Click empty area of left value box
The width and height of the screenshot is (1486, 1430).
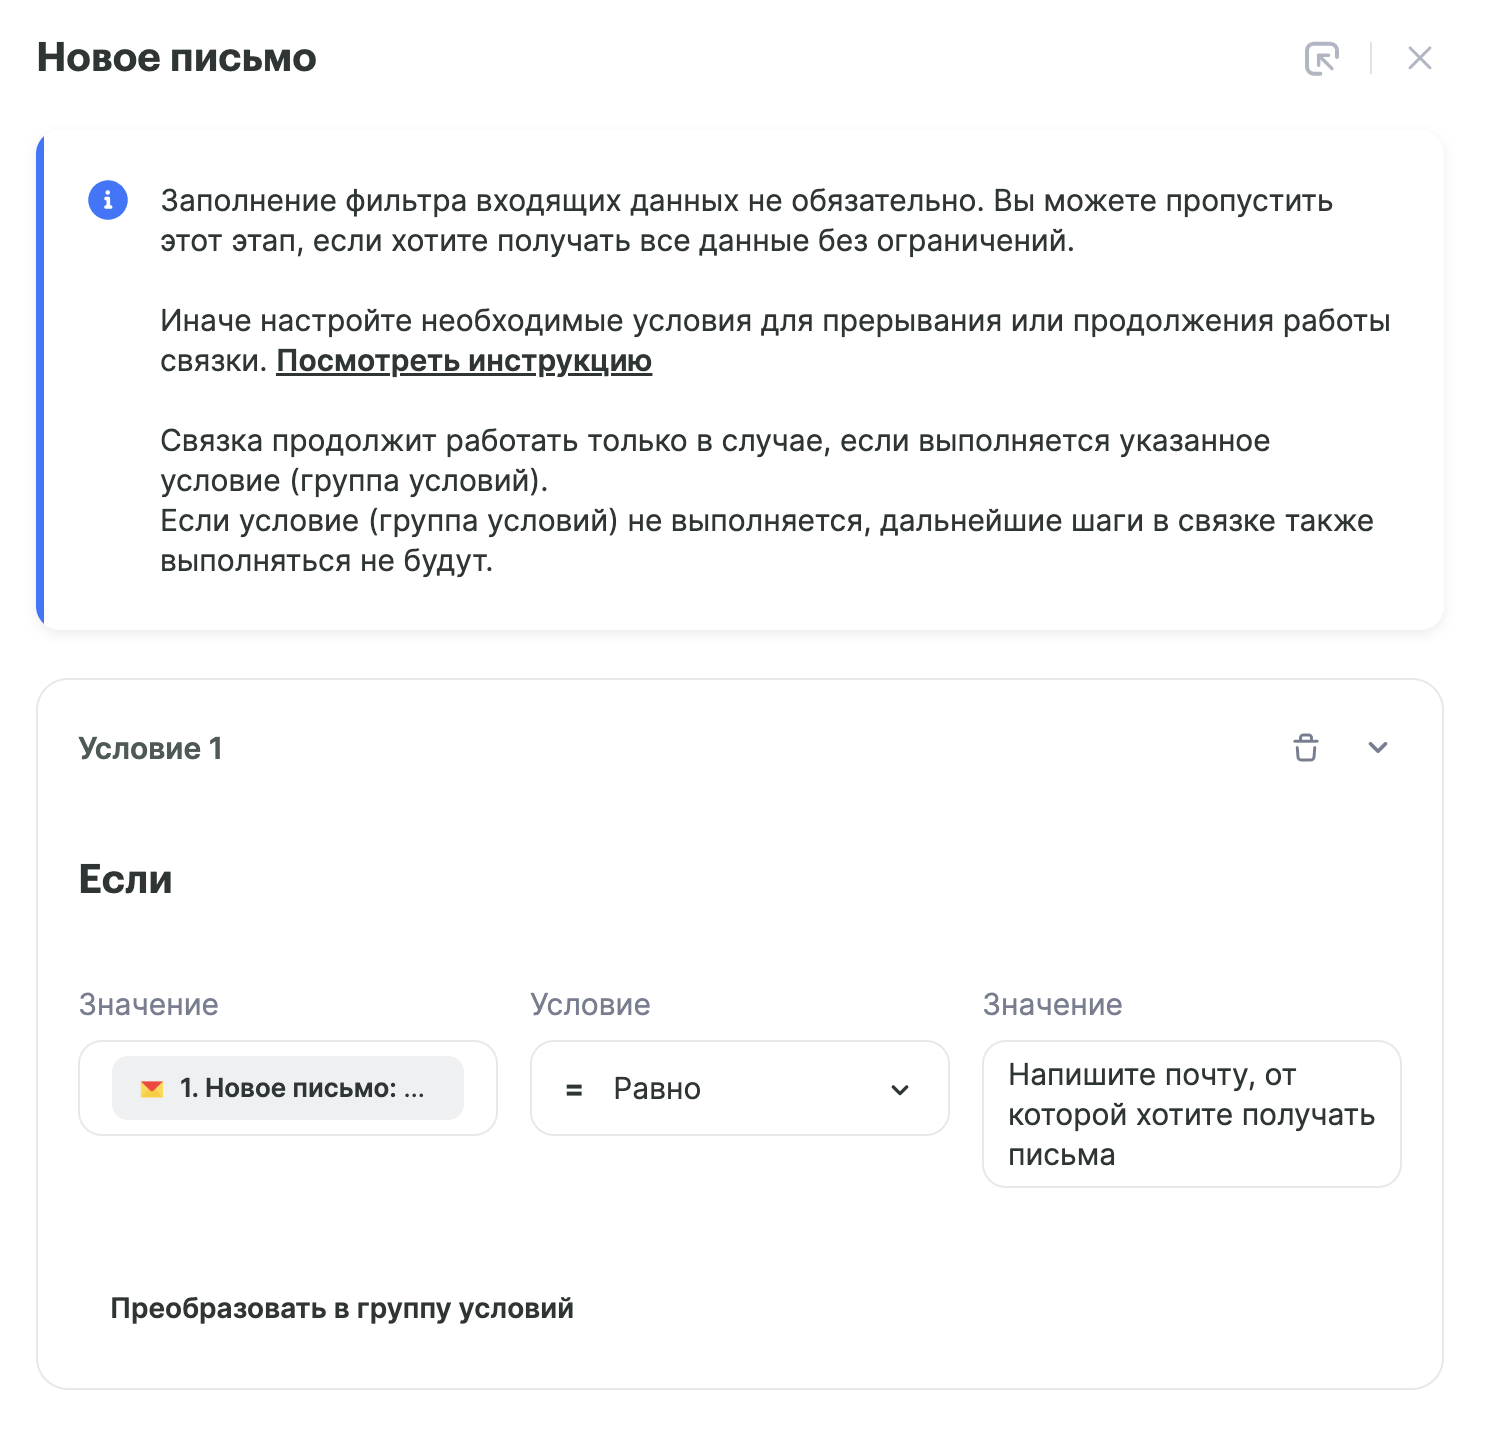[480, 1088]
